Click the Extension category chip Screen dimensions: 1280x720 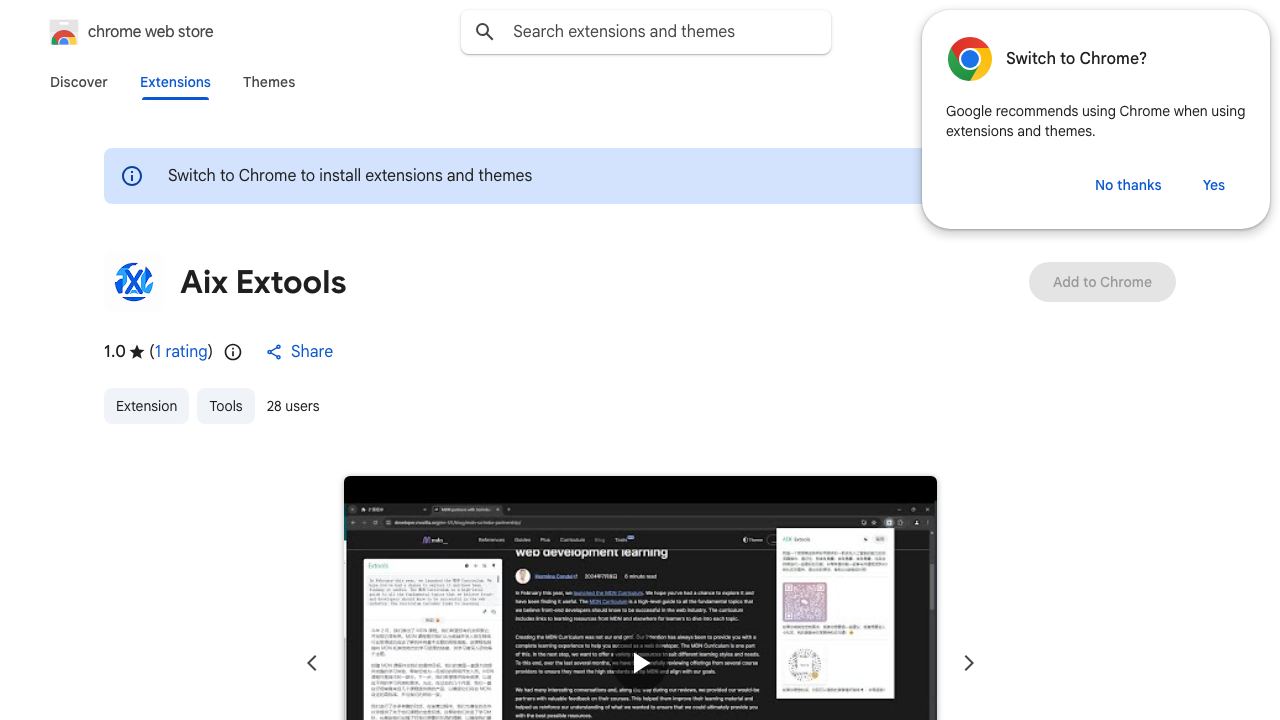[146, 406]
